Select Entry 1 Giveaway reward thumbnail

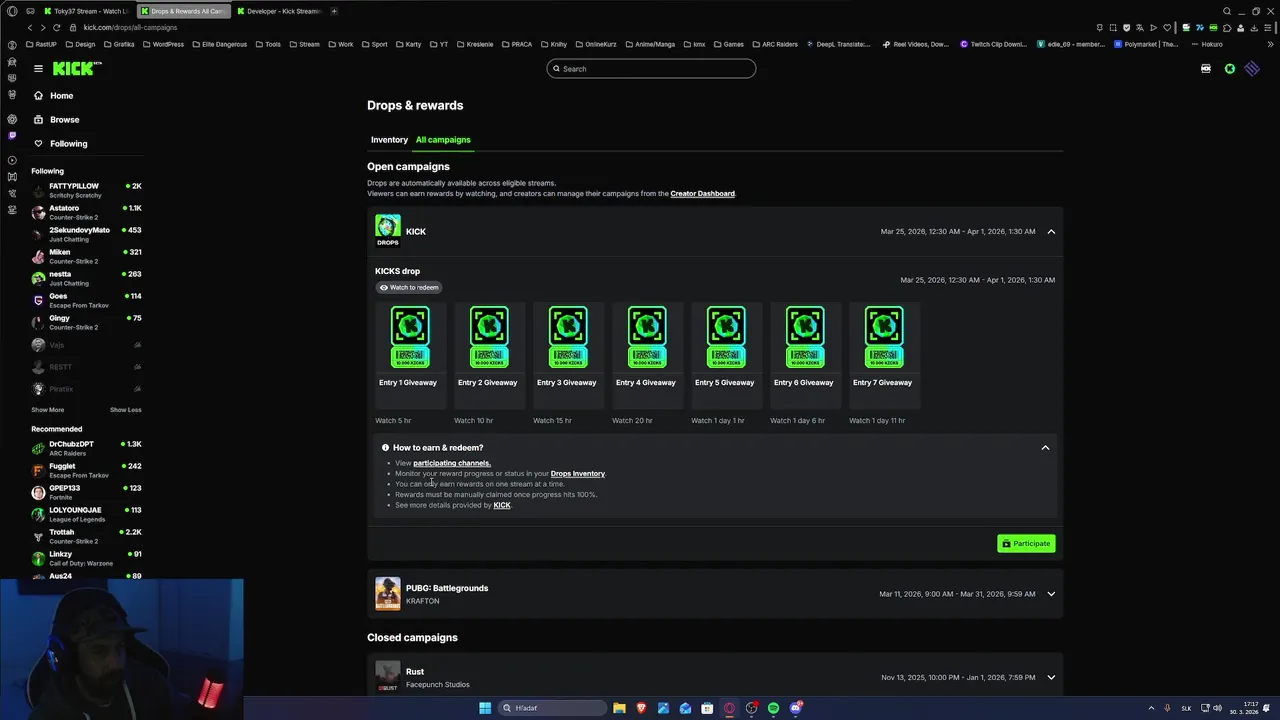pos(410,338)
